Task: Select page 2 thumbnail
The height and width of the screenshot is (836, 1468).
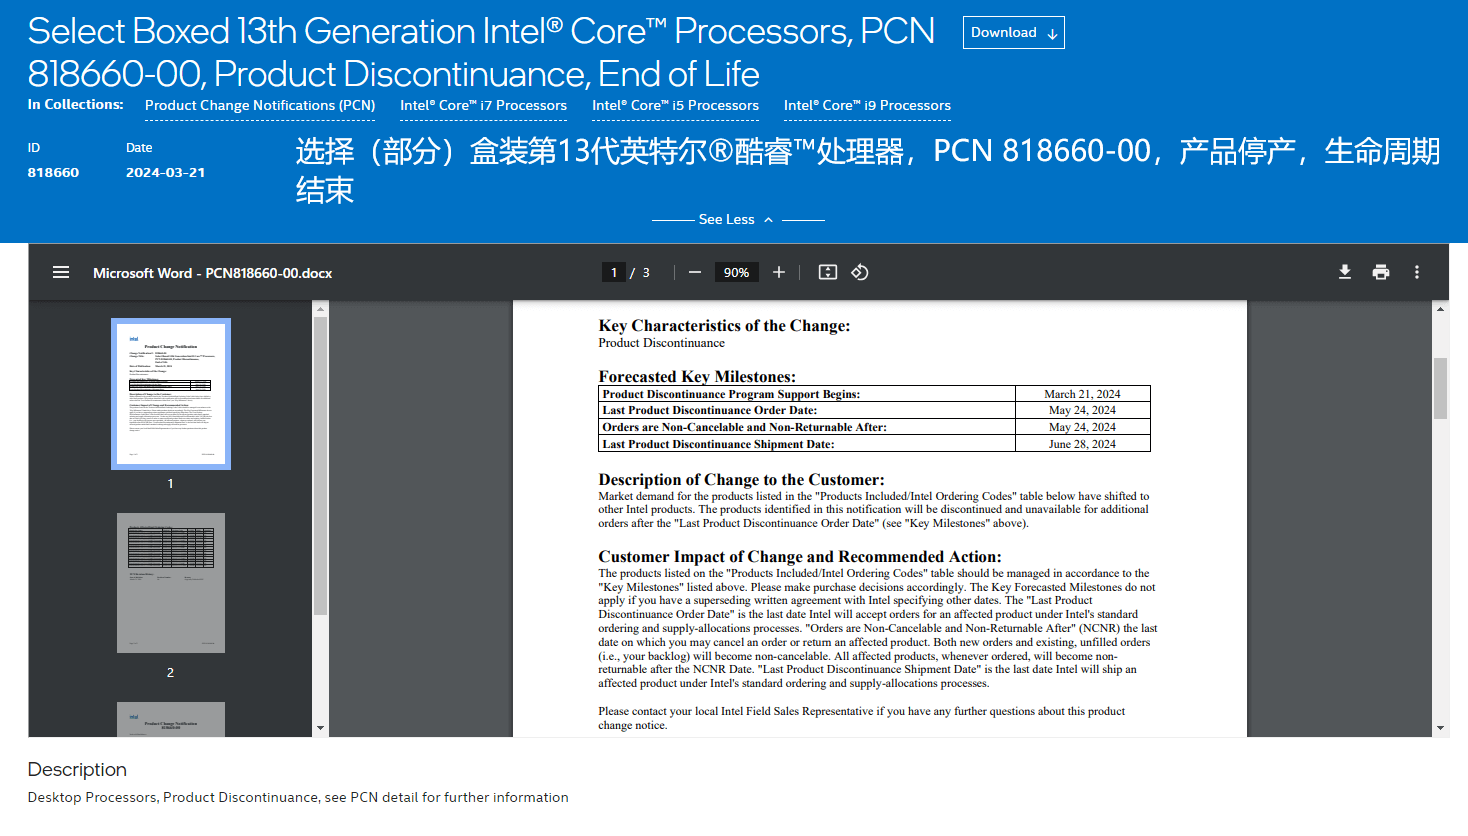Action: 171,583
